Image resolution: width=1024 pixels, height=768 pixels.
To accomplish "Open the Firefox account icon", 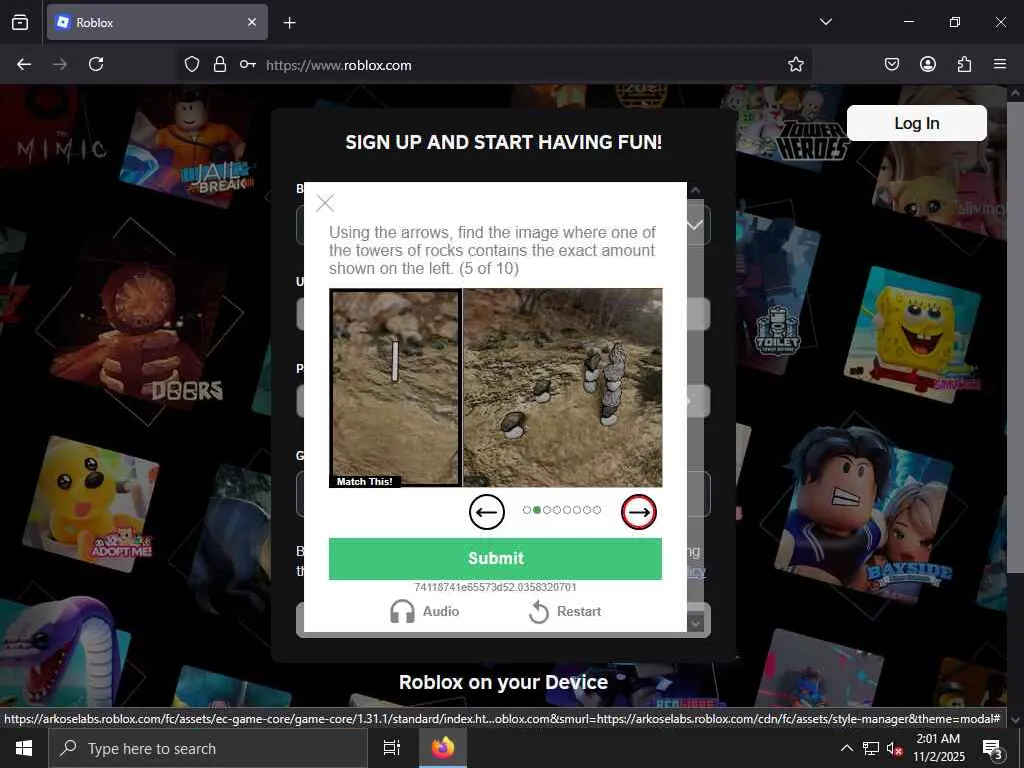I will click(927, 64).
